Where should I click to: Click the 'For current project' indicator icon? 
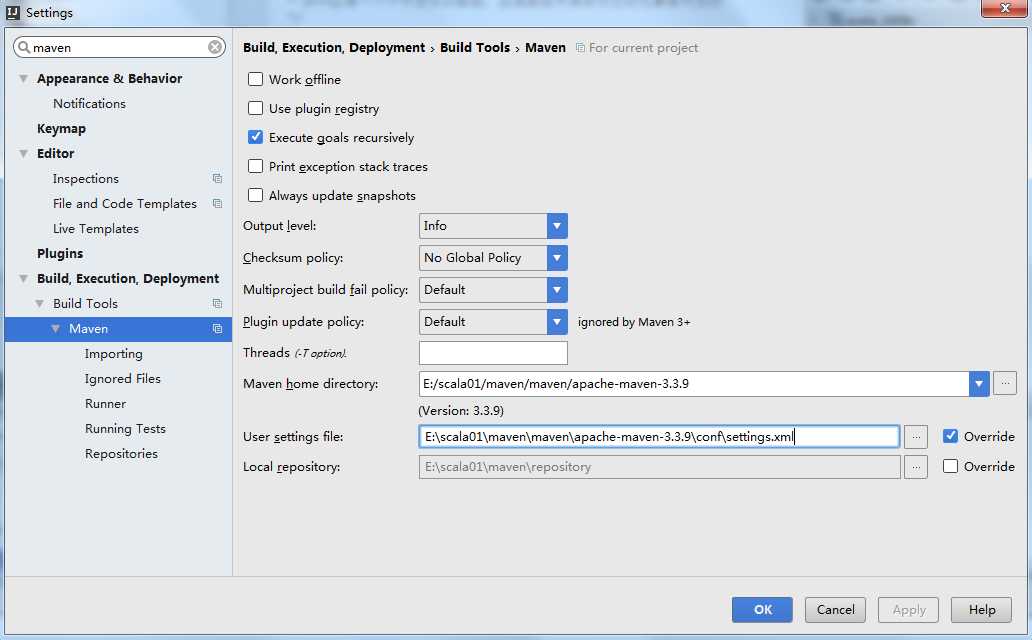pyautogui.click(x=580, y=48)
